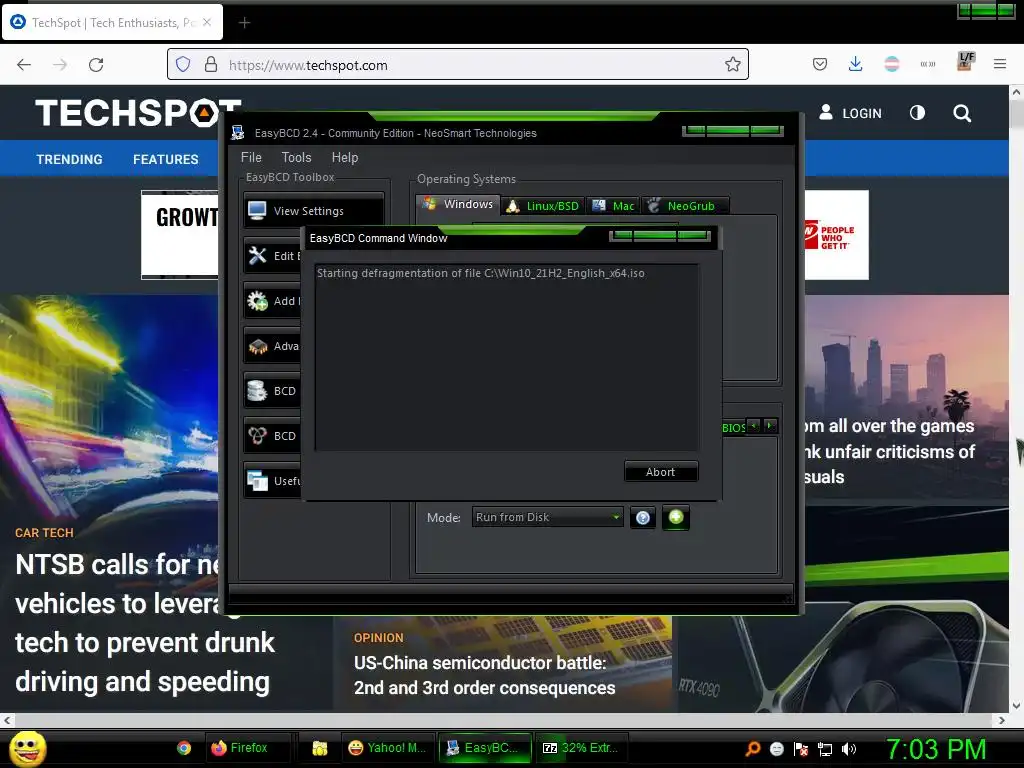Click the vertical scrollbar up arrow
This screenshot has height=768, width=1024.
[1016, 93]
